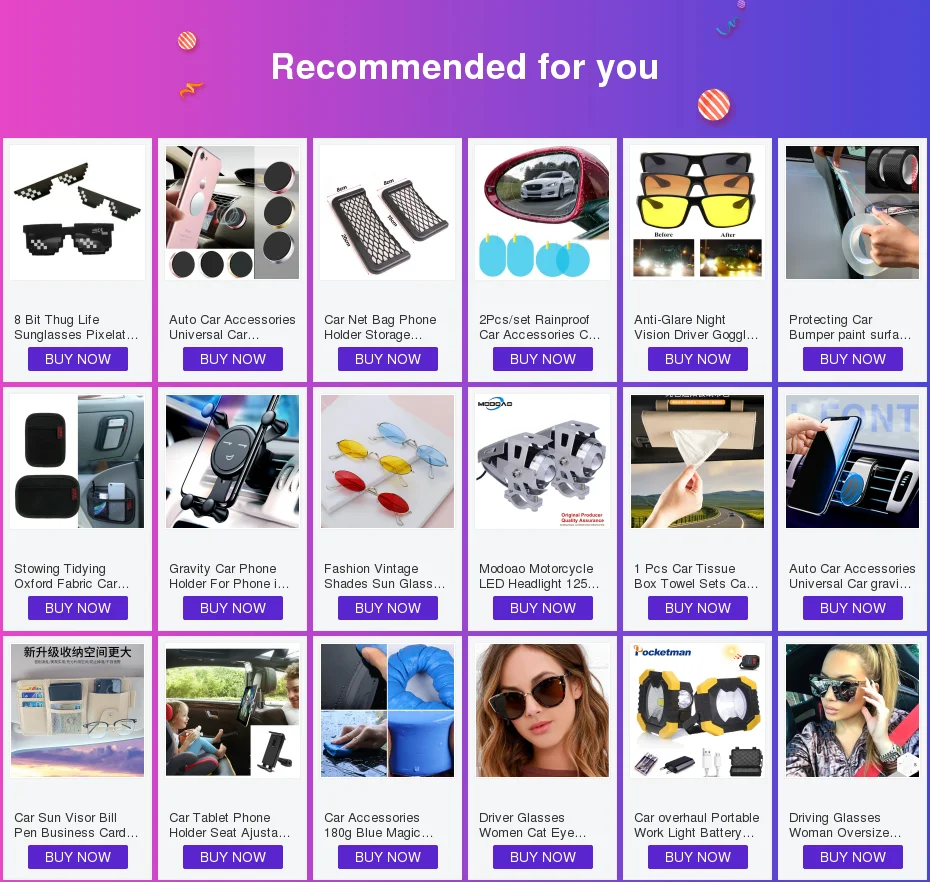View the Pocketman Portable Work Light image
The height and width of the screenshot is (882, 930).
click(x=698, y=711)
